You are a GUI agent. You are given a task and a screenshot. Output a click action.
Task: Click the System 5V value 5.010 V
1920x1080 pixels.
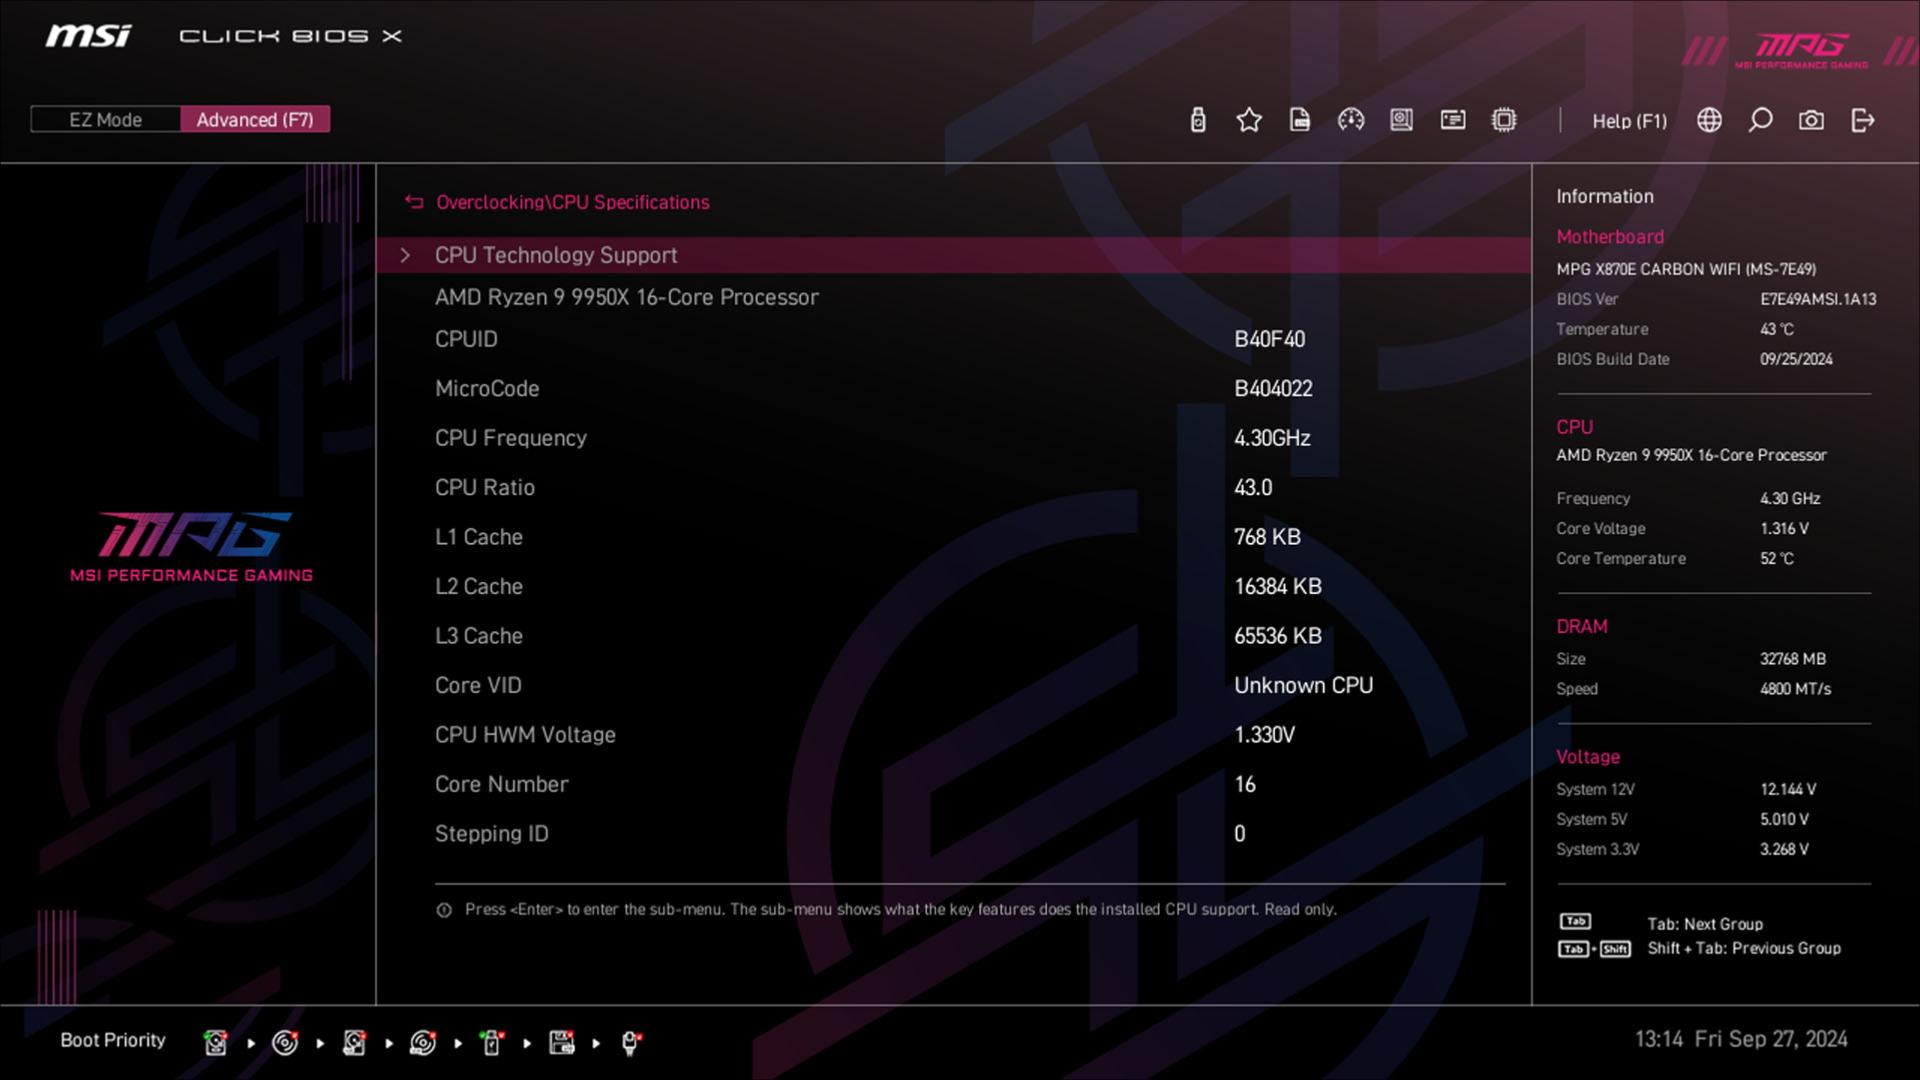(1784, 819)
